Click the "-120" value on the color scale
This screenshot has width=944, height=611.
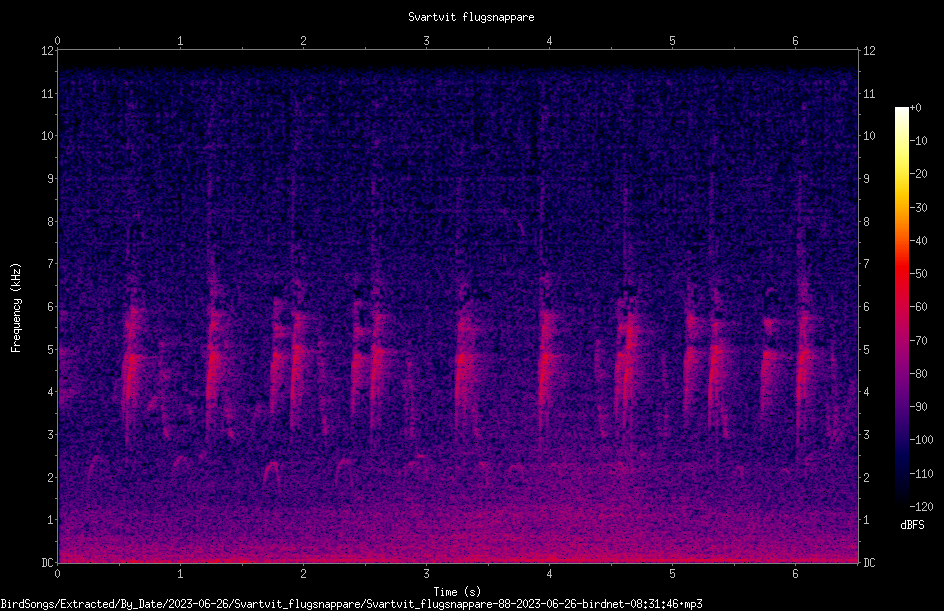pos(921,507)
